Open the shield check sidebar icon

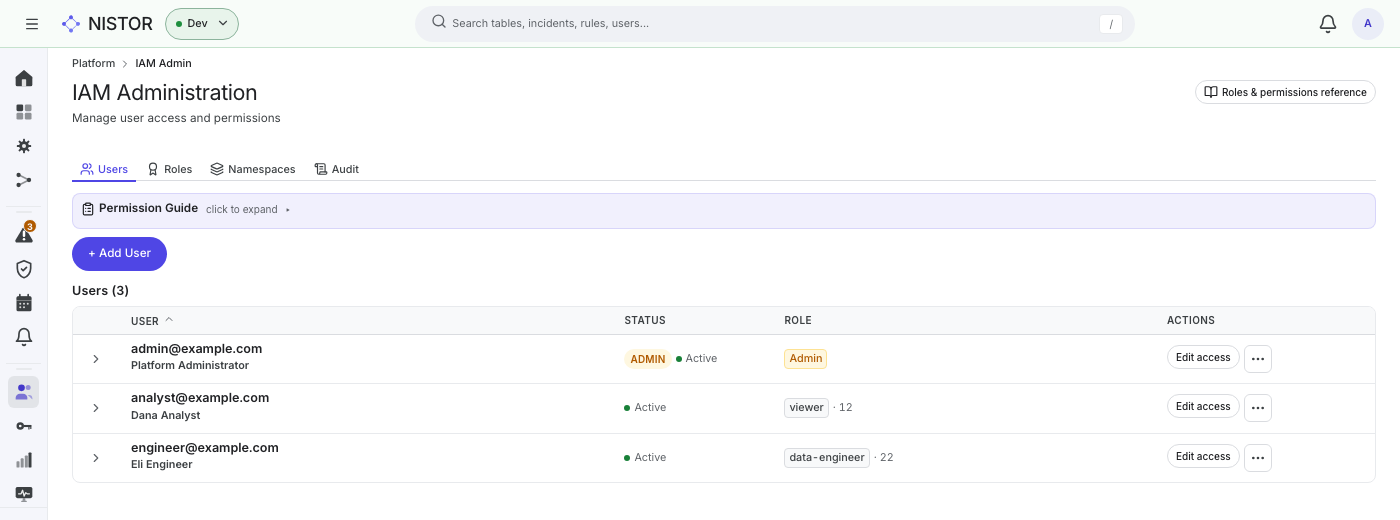[24, 269]
